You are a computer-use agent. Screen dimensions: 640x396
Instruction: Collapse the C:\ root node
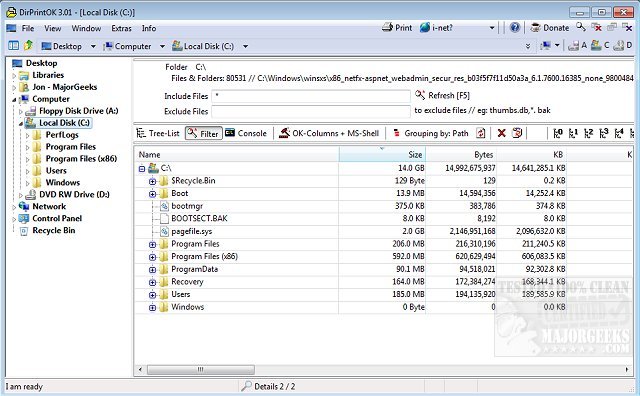tap(142, 168)
